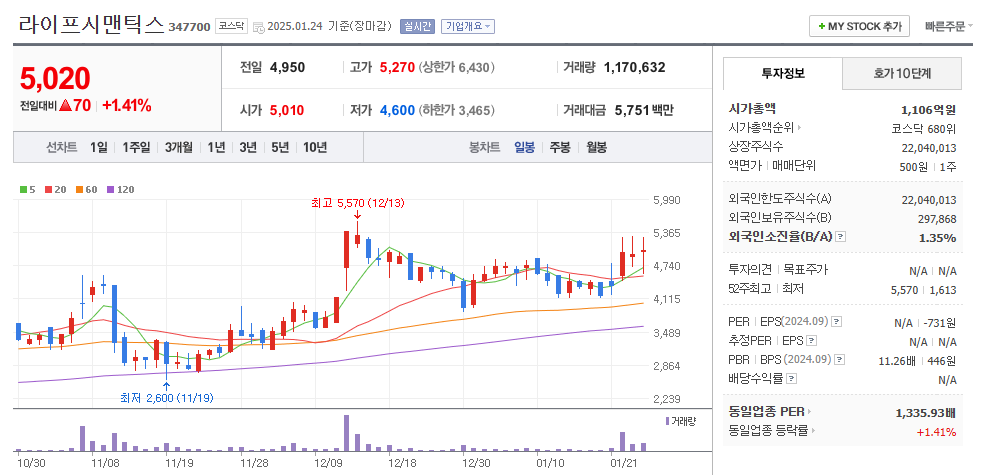
Task: Switch to 투자정보 tab
Action: (783, 73)
